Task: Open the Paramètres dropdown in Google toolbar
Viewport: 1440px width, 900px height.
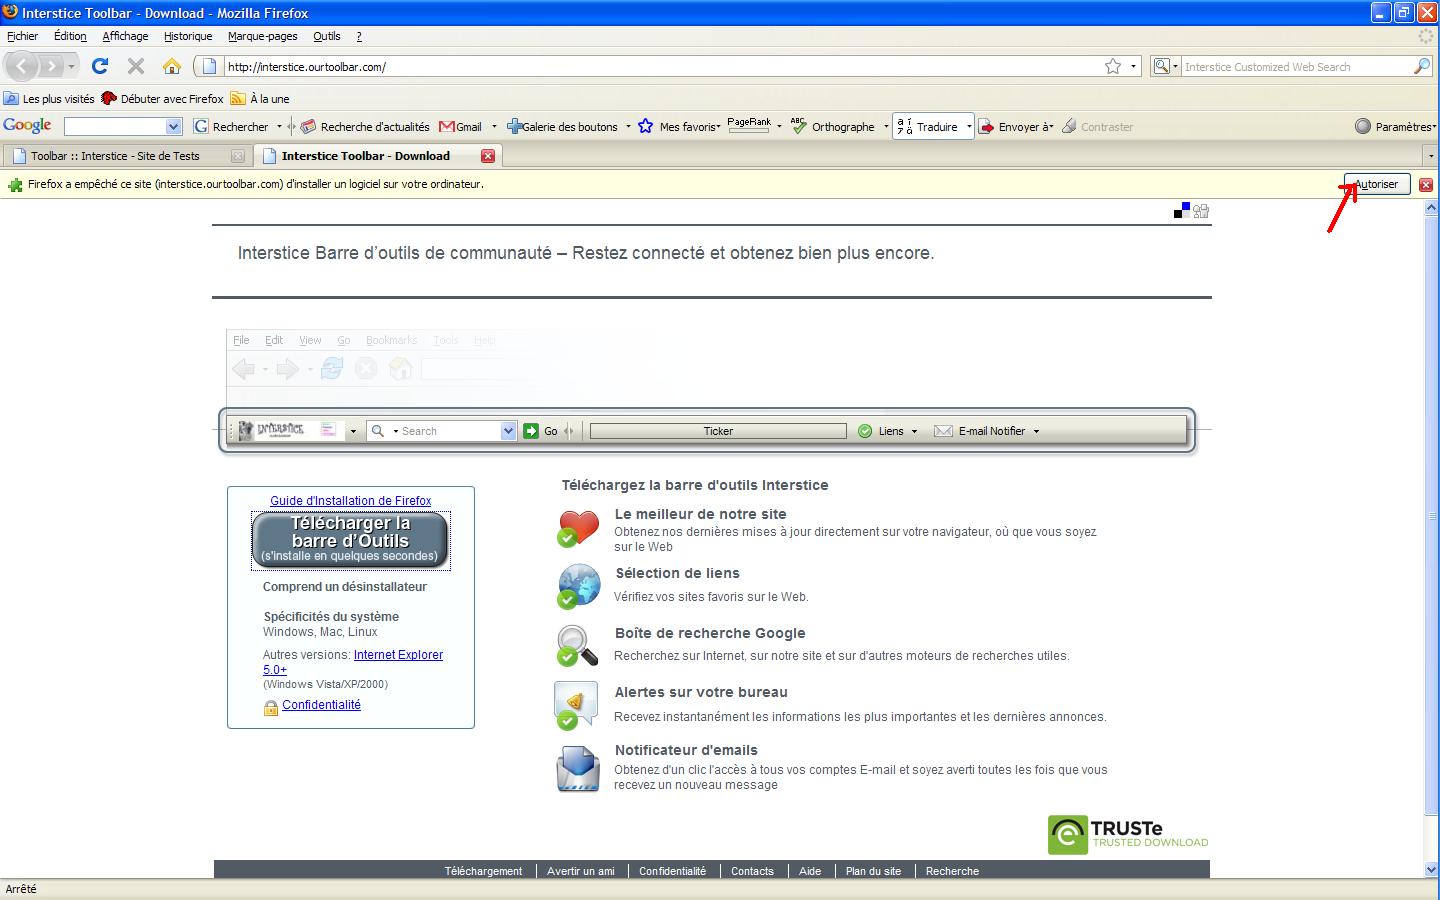Action: tap(1395, 127)
